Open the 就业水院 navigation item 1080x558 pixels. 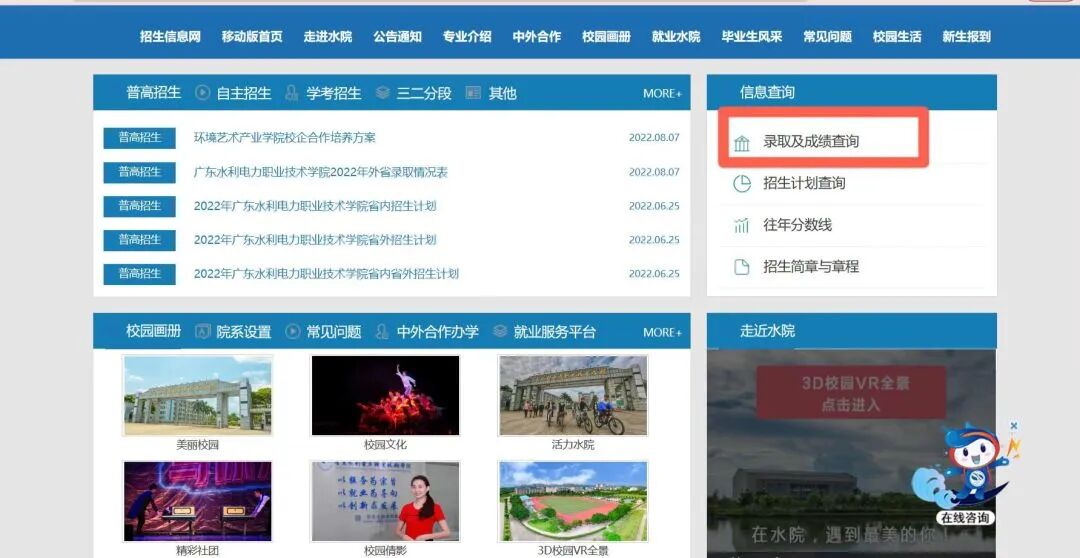[x=676, y=37]
